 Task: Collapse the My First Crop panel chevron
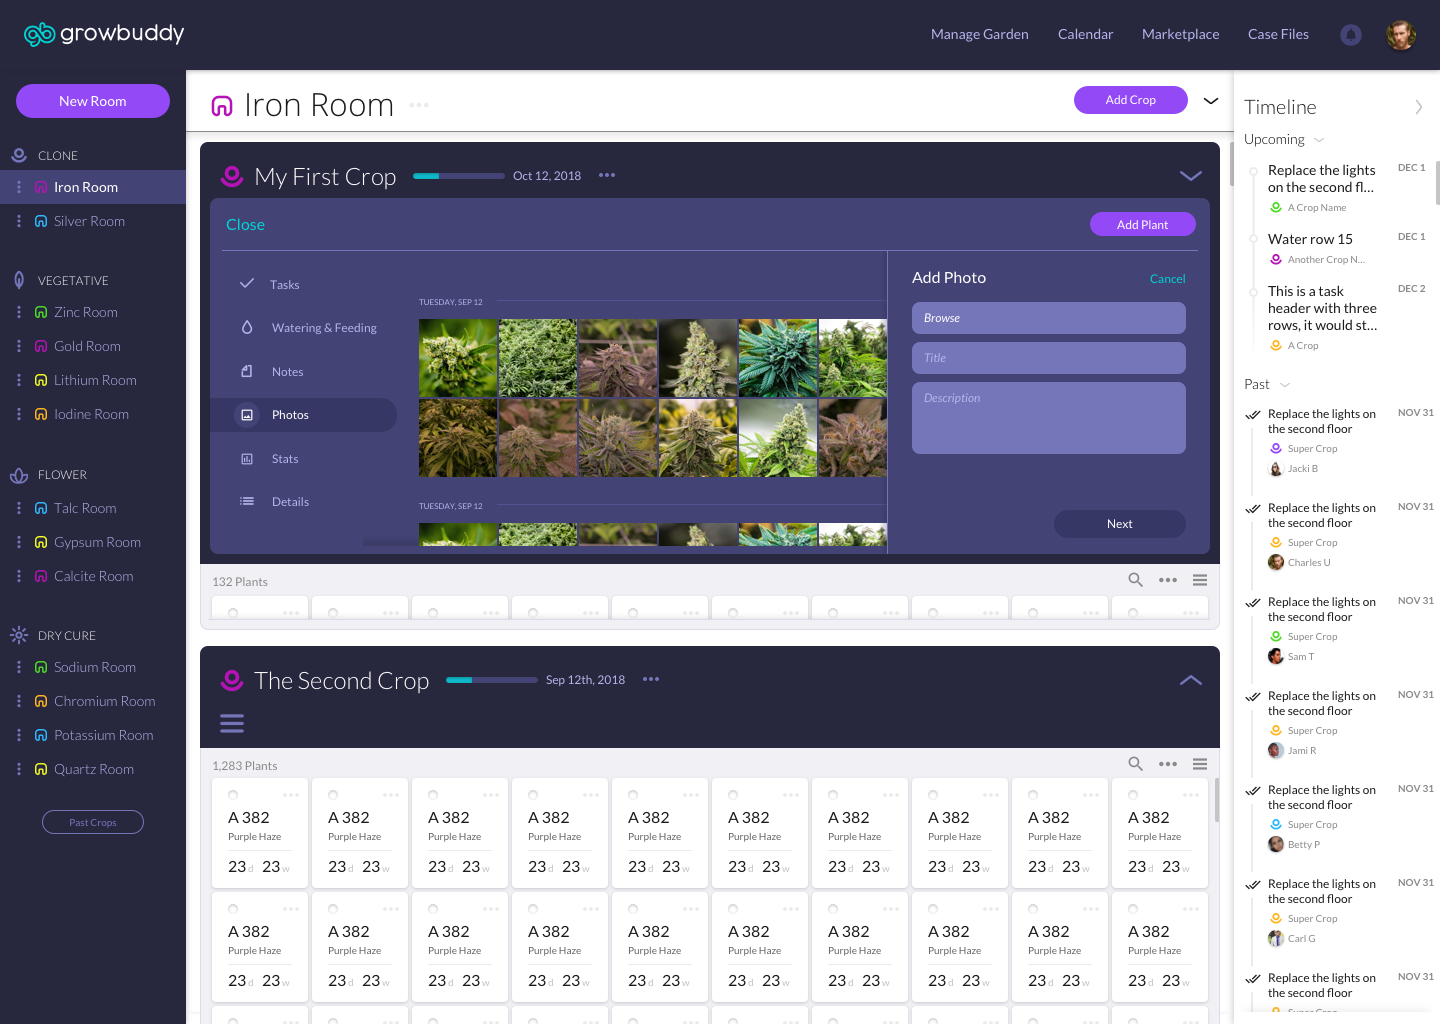(1190, 176)
